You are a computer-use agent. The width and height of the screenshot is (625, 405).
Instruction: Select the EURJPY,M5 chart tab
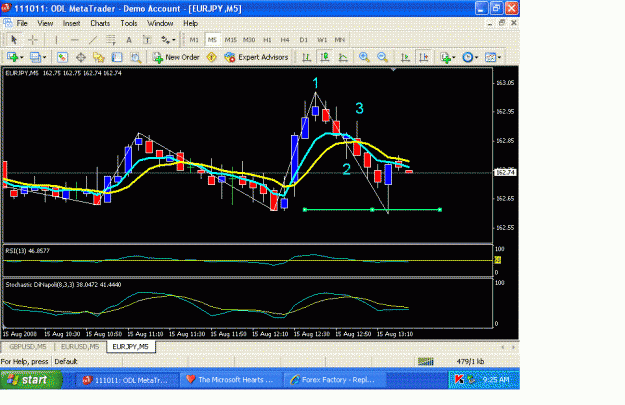(x=131, y=347)
